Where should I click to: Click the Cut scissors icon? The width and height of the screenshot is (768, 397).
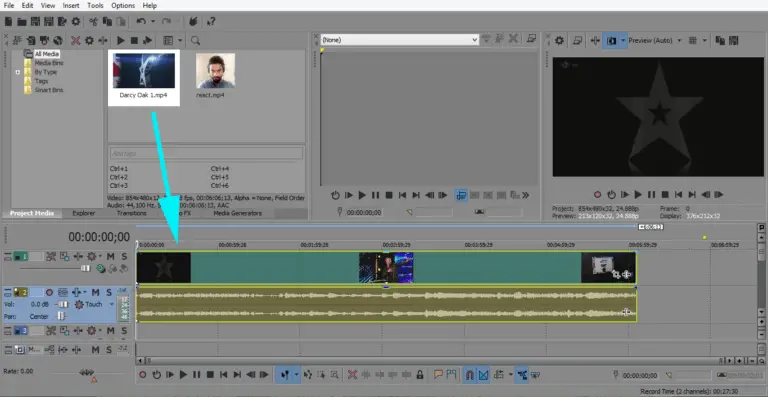pyautogui.click(x=93, y=22)
